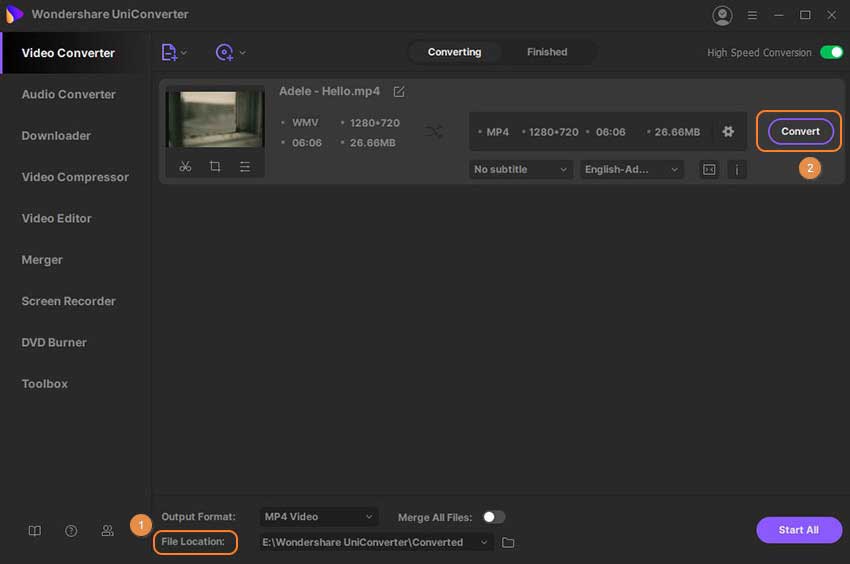850x564 pixels.
Task: Open Toolbox in the sidebar
Action: [x=44, y=383]
